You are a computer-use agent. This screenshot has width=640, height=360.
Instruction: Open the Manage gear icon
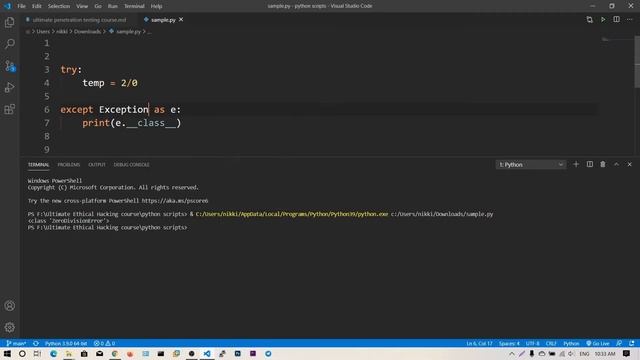pos(10,327)
